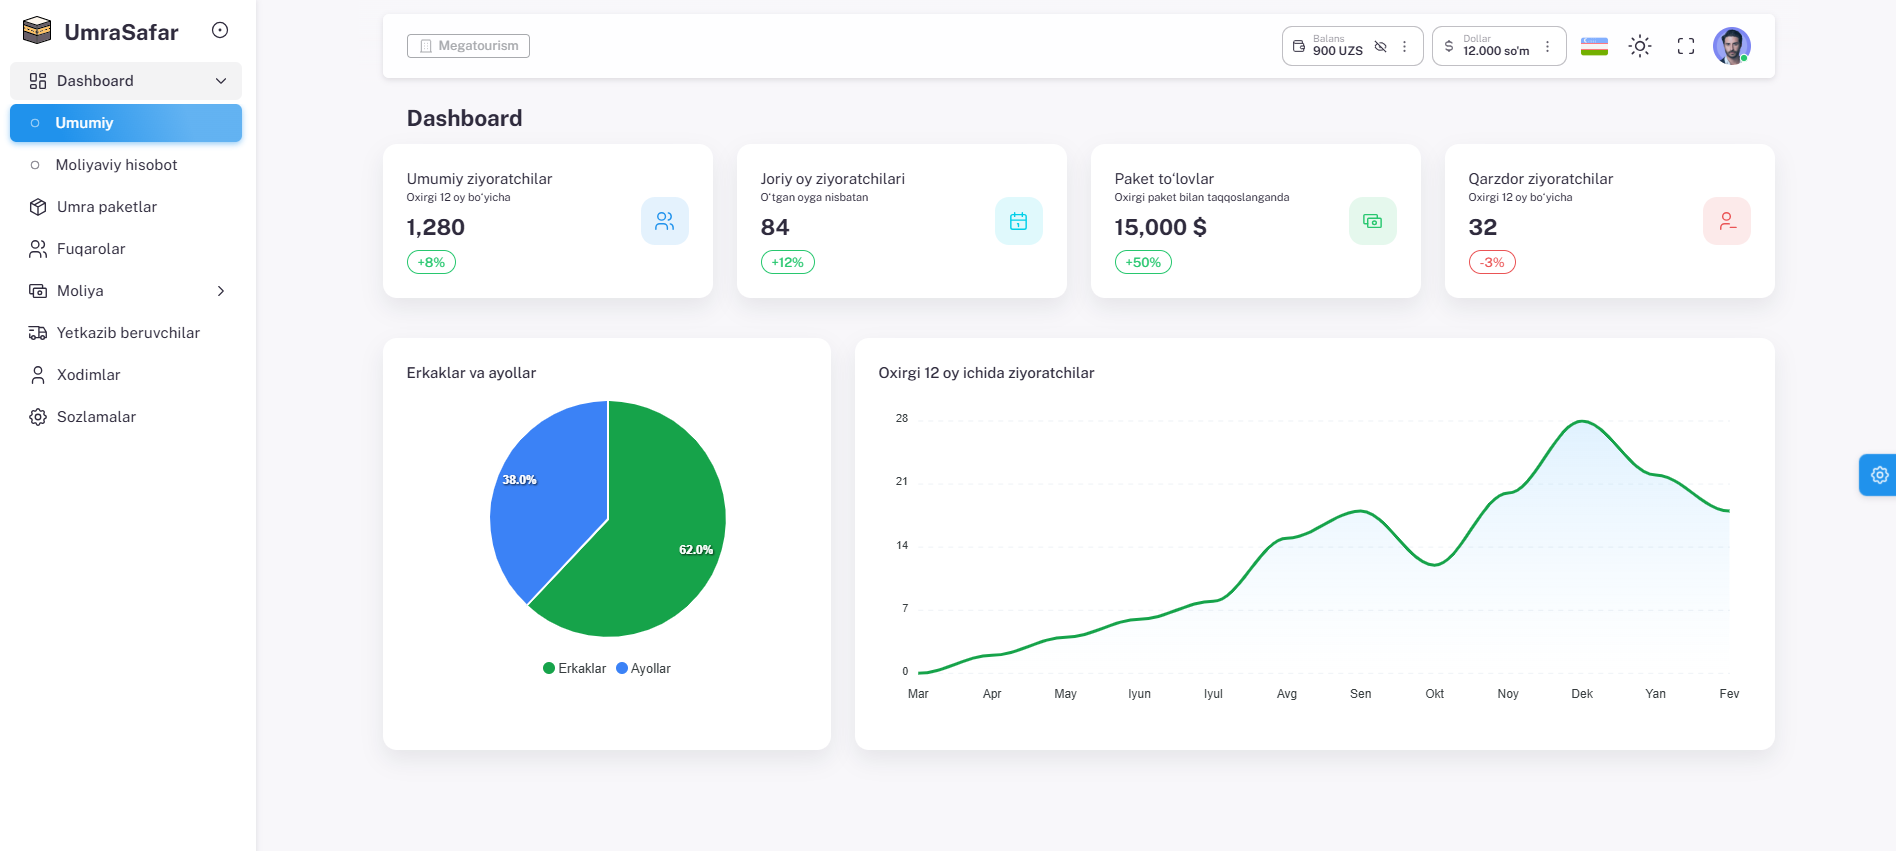
Task: Click the Moliya wallet icon
Action: pos(38,291)
